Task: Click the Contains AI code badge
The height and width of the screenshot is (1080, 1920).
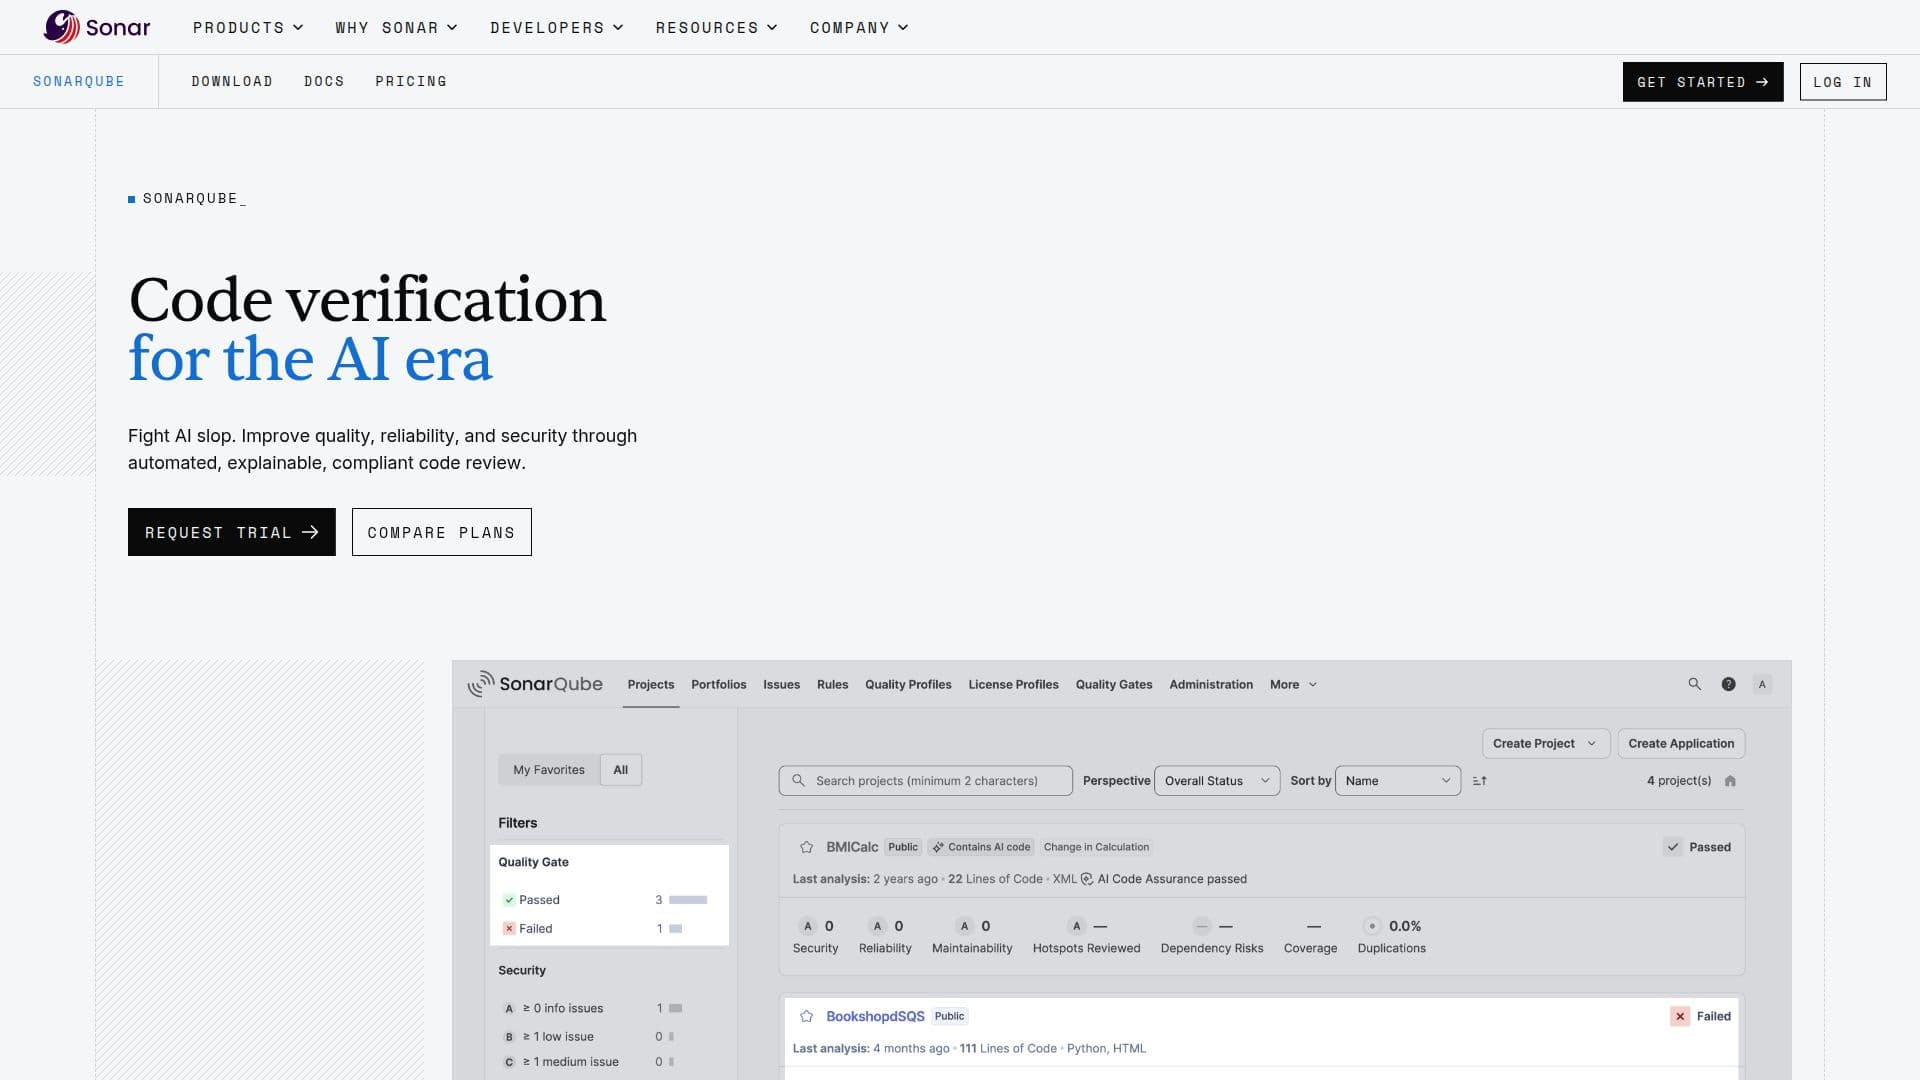Action: point(981,847)
